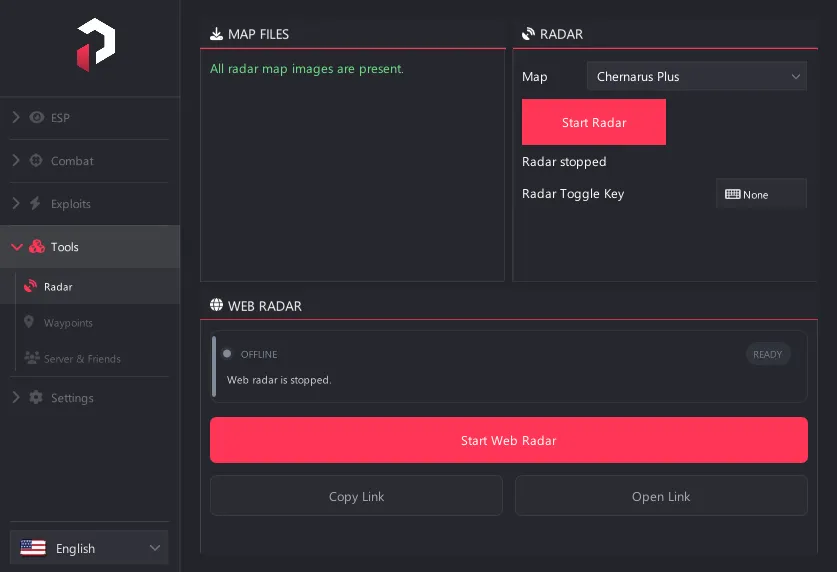This screenshot has width=837, height=572.
Task: Click the Combat crosshair icon
Action: [x=36, y=160]
